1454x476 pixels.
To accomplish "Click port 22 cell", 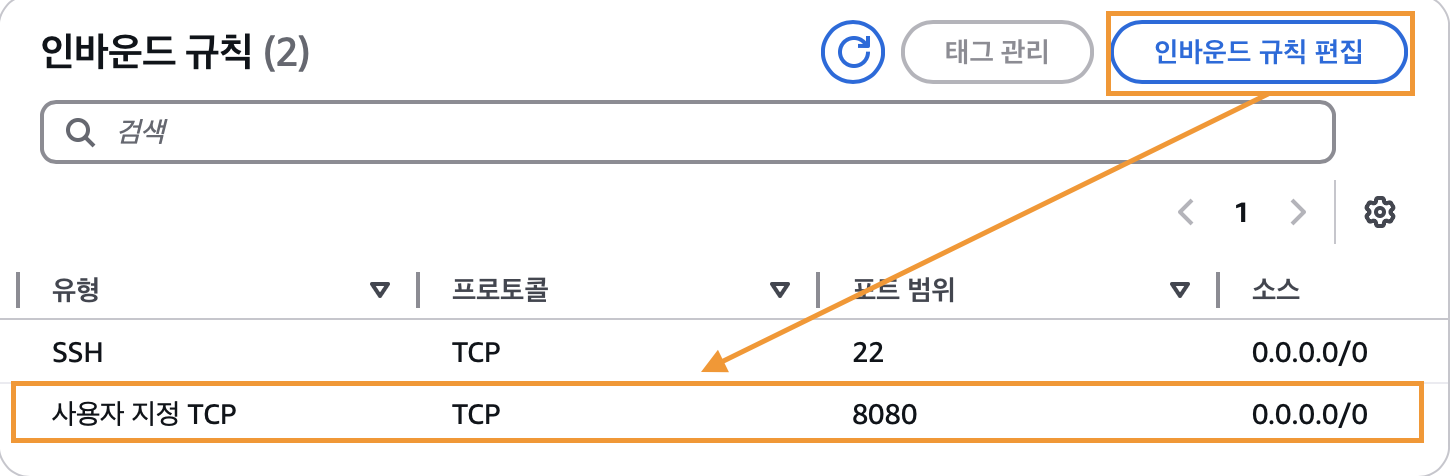I will point(866,353).
